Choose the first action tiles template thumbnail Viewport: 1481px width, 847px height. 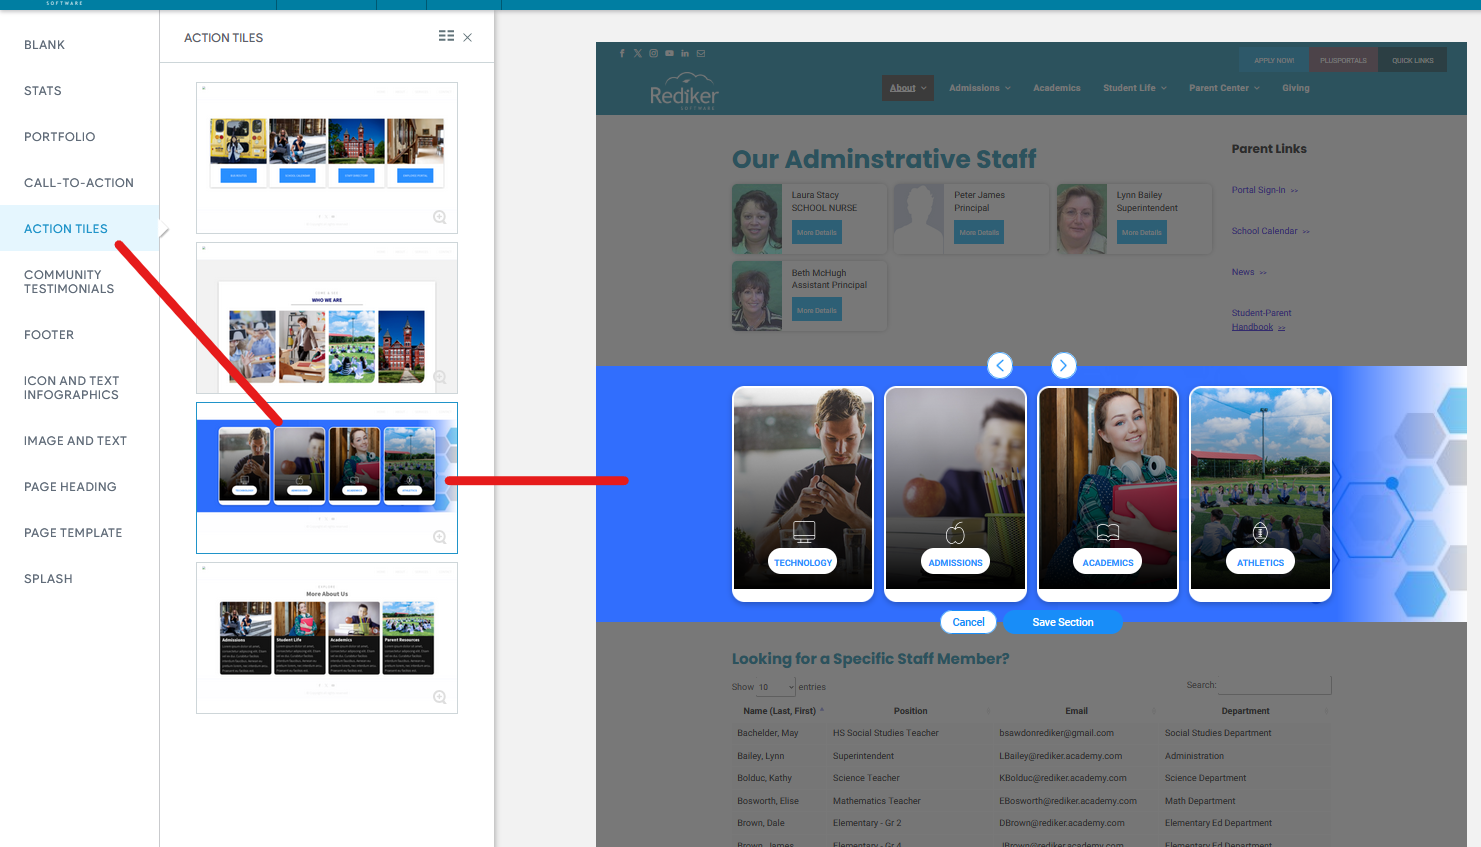pos(327,158)
